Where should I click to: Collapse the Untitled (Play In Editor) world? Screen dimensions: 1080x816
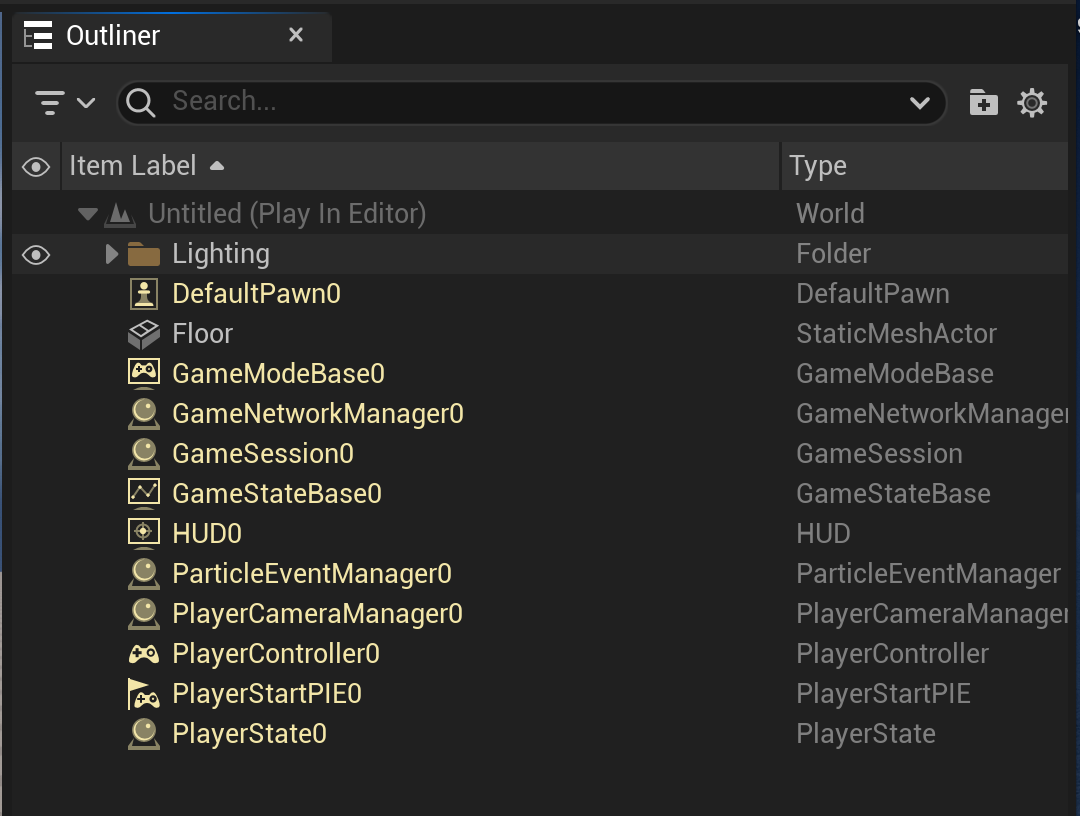click(x=87, y=213)
